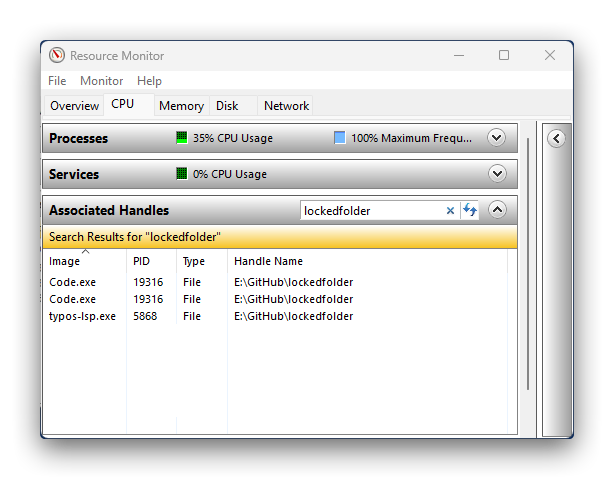Click the vertical scrollbar of main pane
Viewport: 614px width, 489px height.
pyautogui.click(x=528, y=263)
